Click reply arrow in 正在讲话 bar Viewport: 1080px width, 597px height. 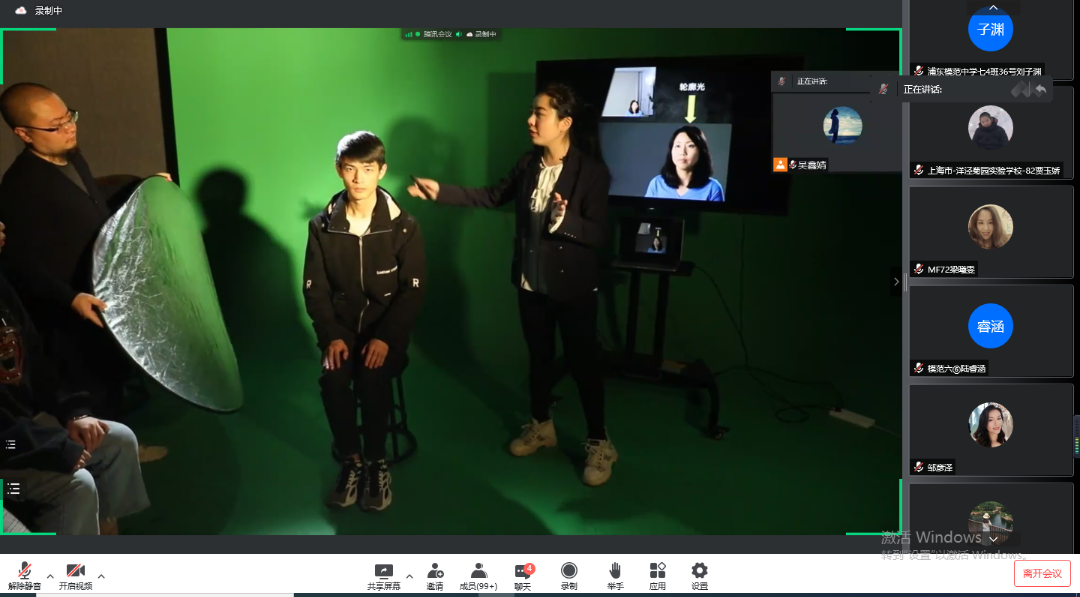coord(1040,90)
